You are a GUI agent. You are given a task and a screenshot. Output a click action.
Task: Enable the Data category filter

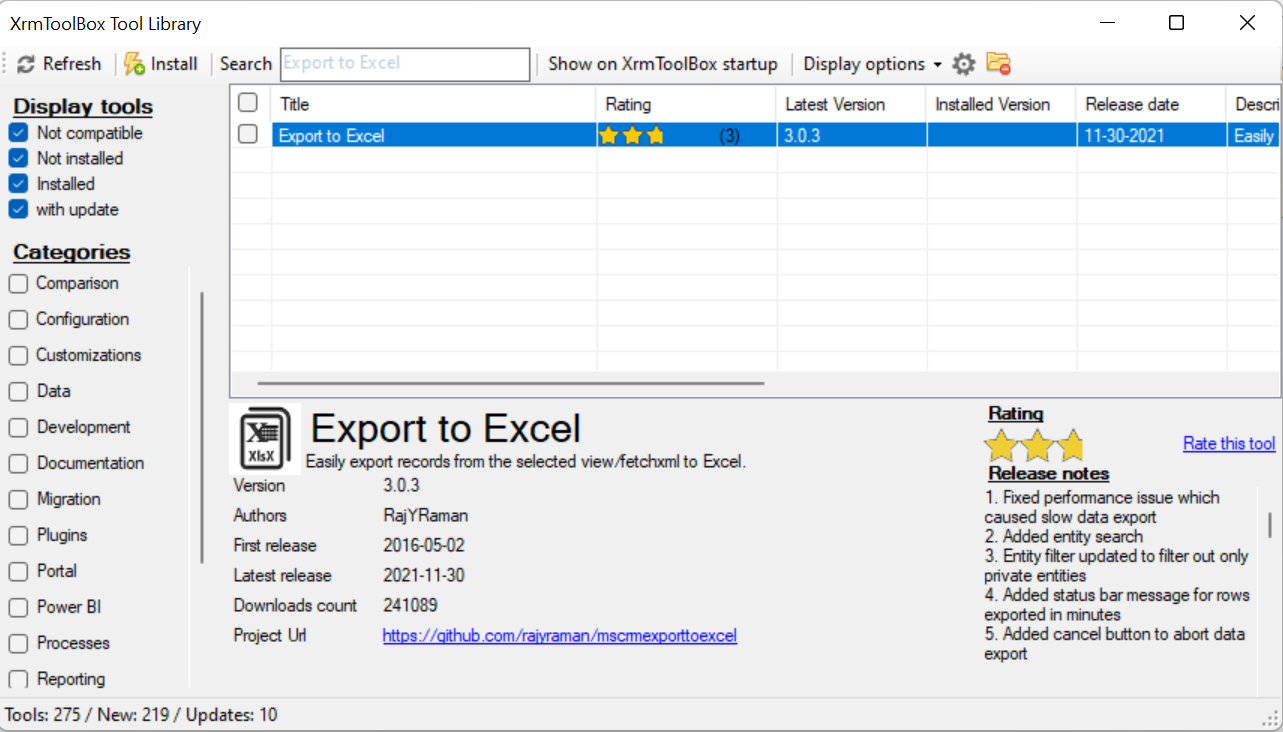coord(17,391)
